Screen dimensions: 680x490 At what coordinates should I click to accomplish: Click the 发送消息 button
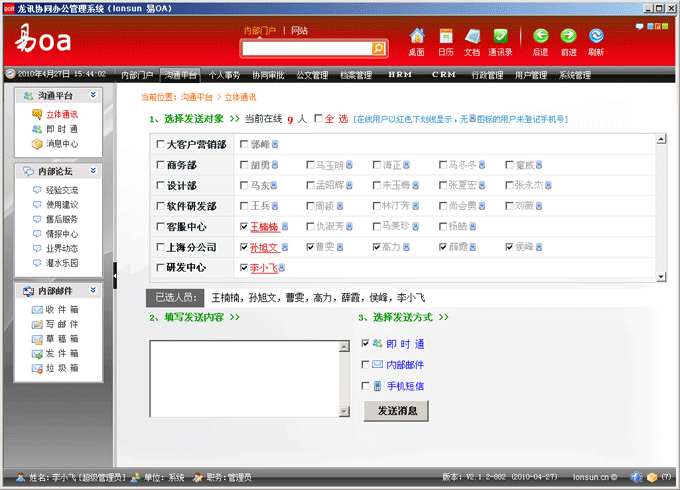(396, 411)
